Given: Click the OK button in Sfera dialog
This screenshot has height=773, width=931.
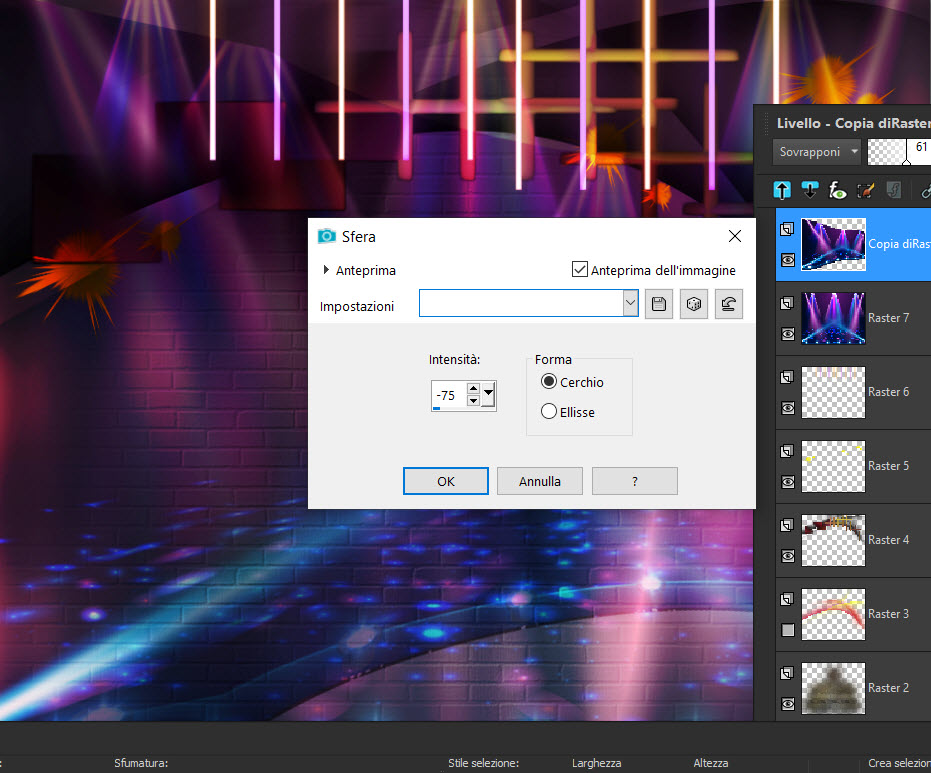Looking at the screenshot, I should [x=446, y=481].
